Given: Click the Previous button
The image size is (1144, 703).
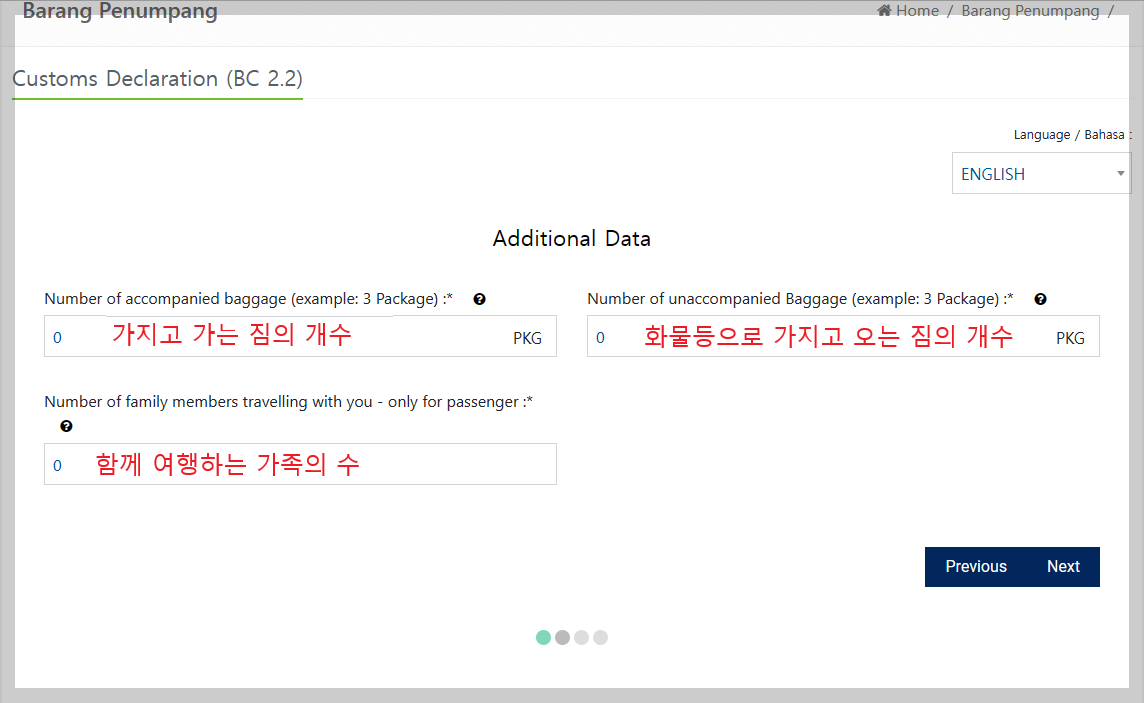Looking at the screenshot, I should (975, 567).
